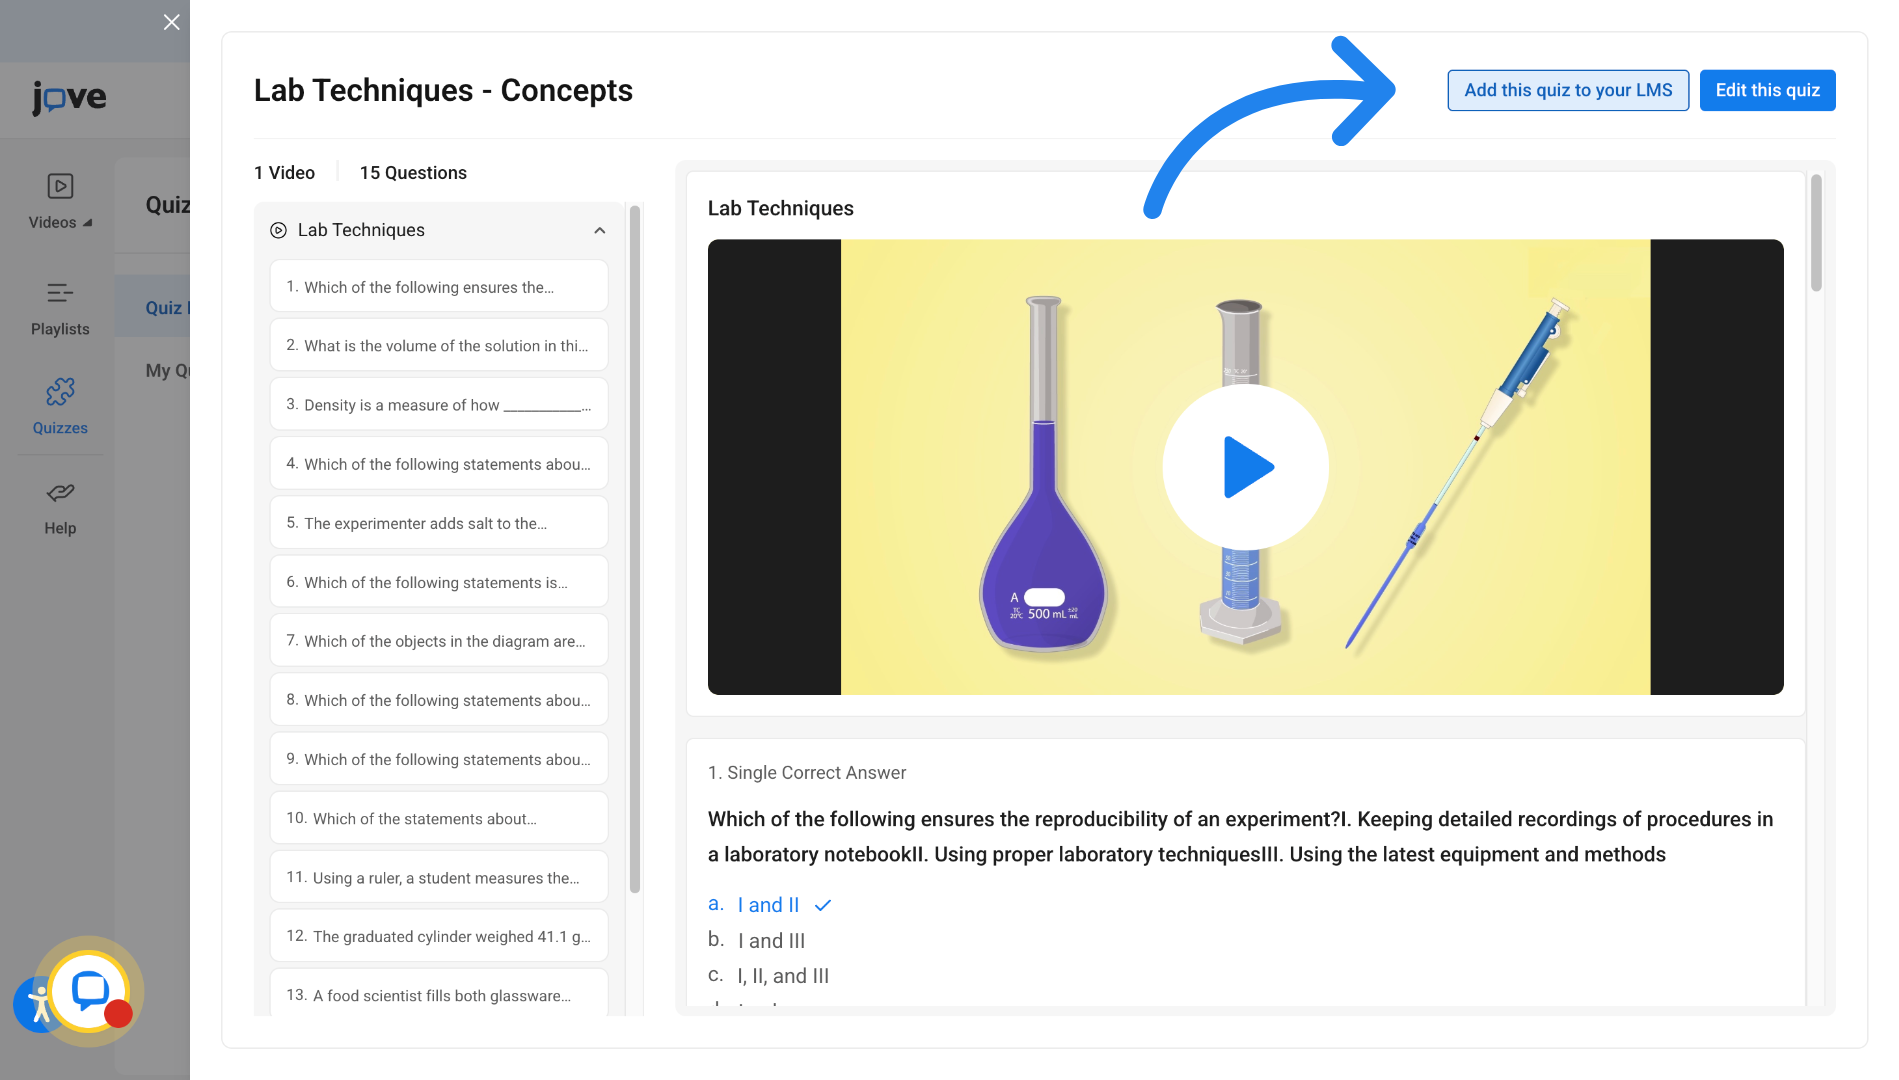Click the JoVE logo
Viewport: 1899px width, 1080px height.
pyautogui.click(x=69, y=97)
